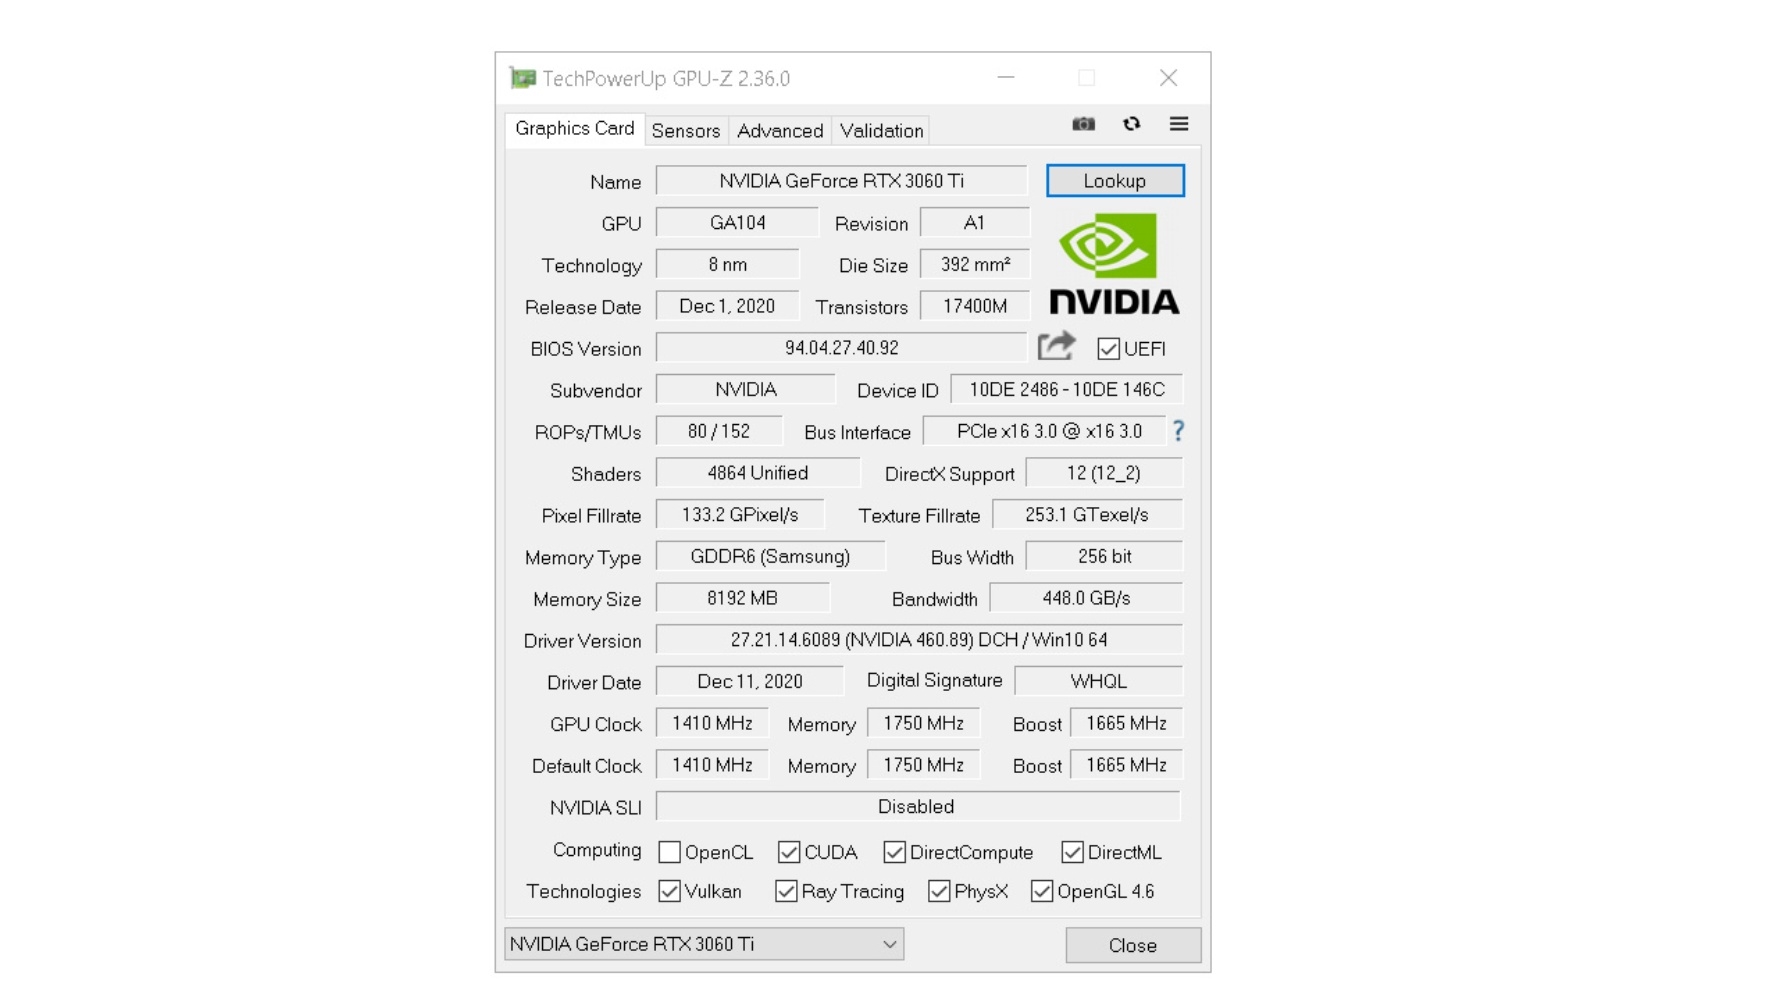Minimize the GPU-Z window
Screen dimensions: 1779x1001
point(1006,78)
